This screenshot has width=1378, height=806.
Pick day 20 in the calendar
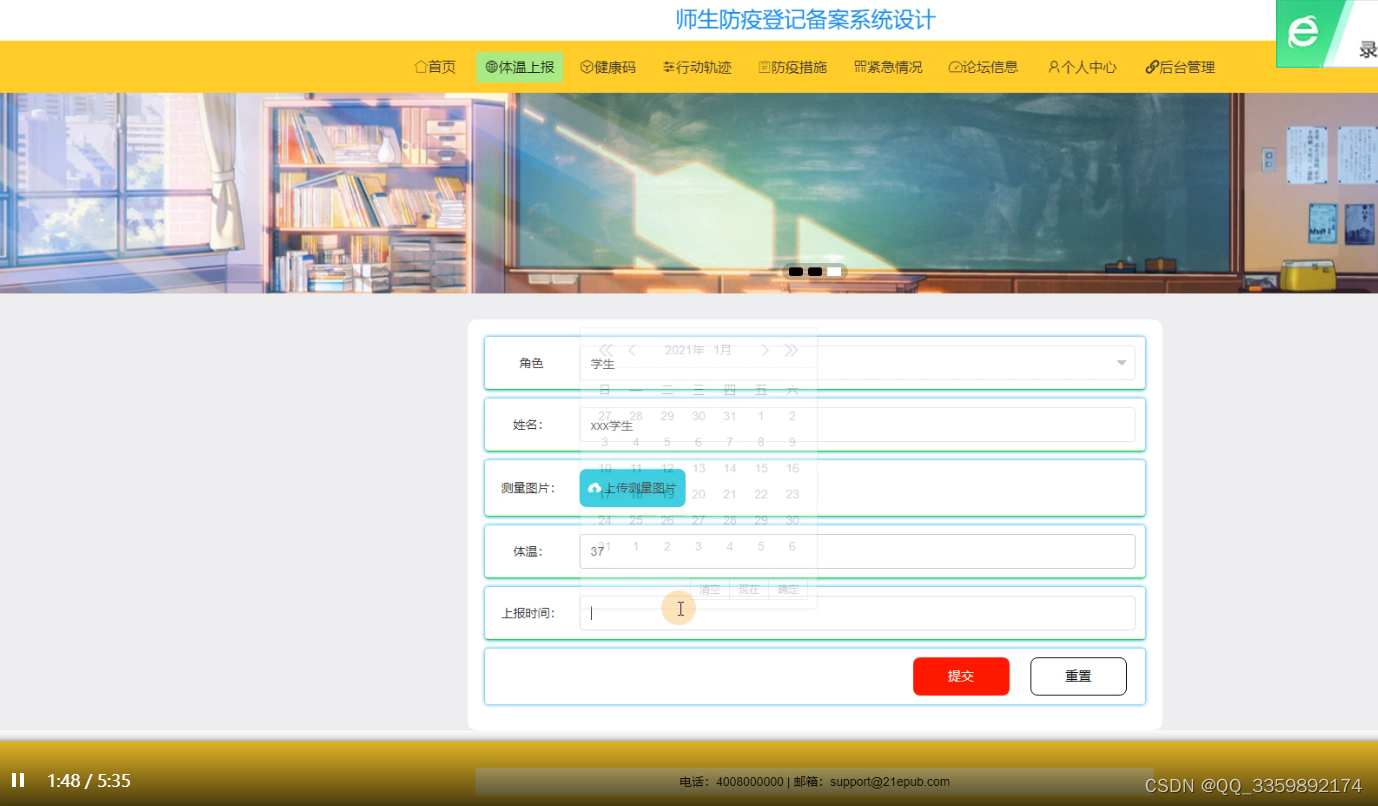point(699,494)
